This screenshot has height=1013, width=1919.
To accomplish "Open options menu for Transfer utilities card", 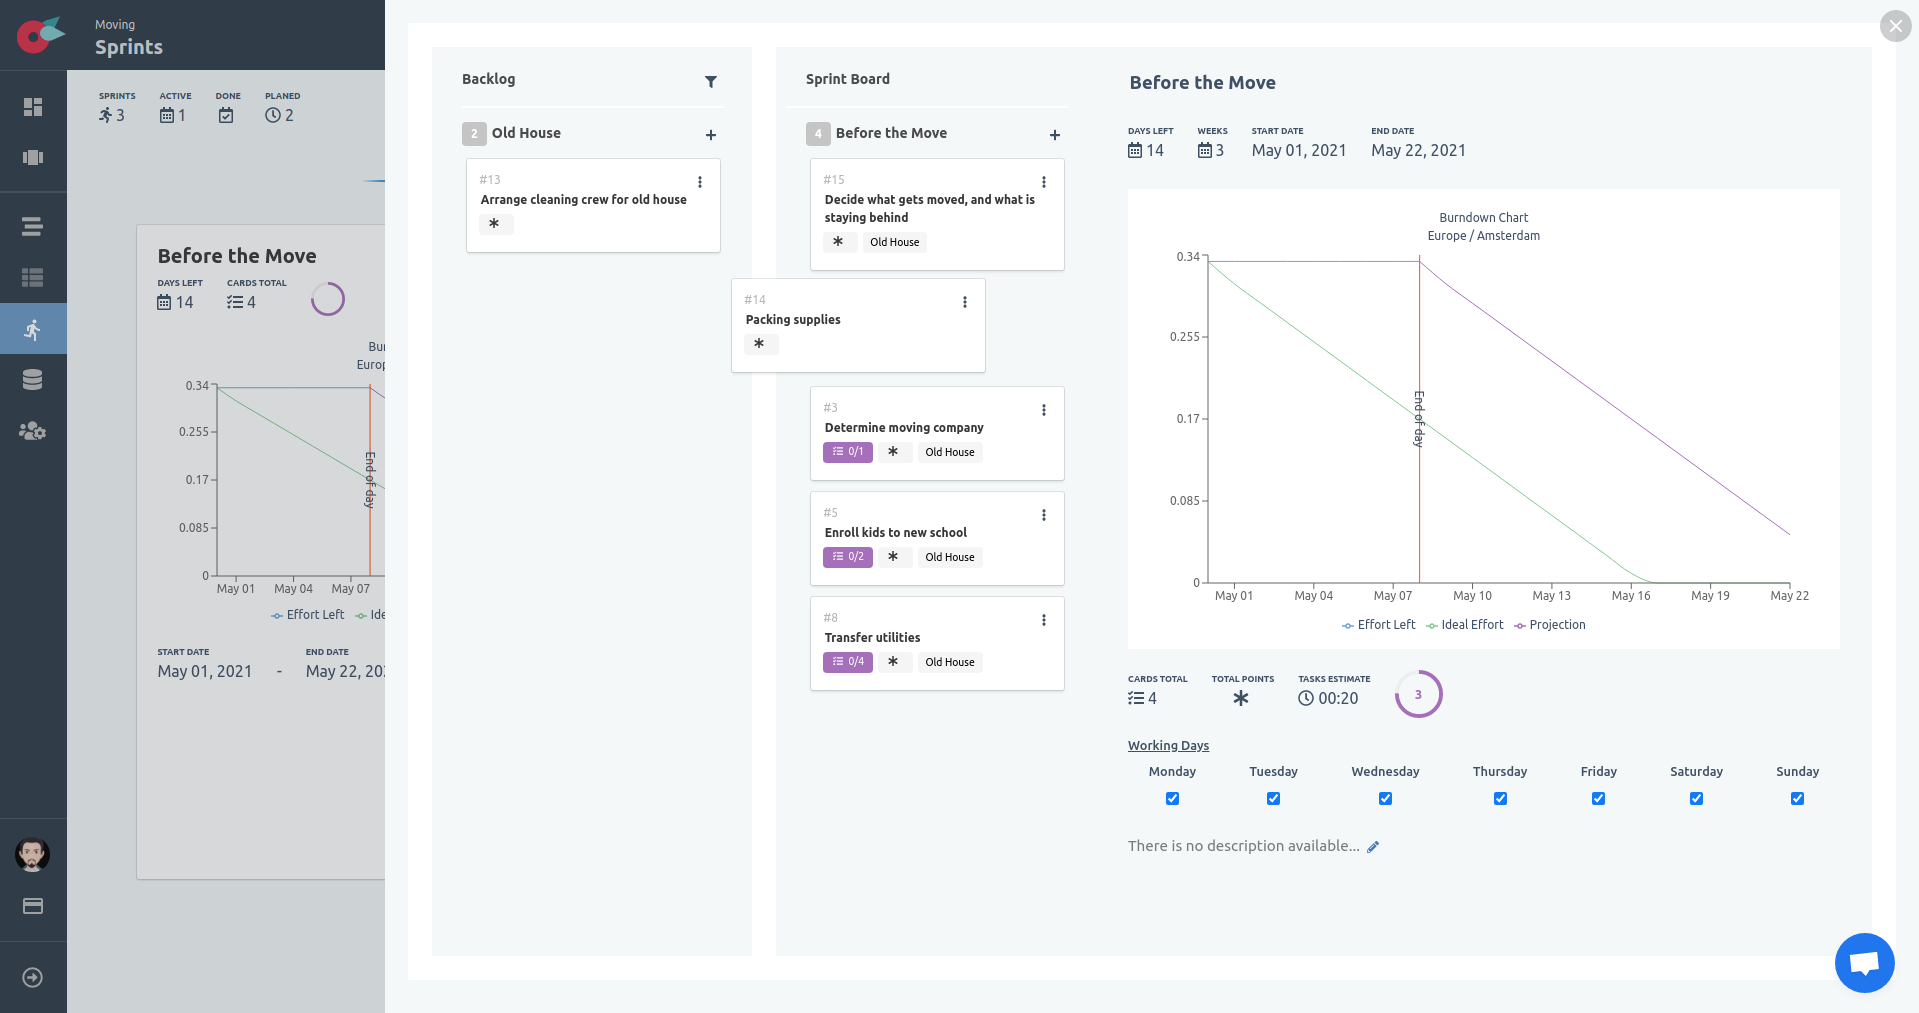I will (x=1044, y=620).
